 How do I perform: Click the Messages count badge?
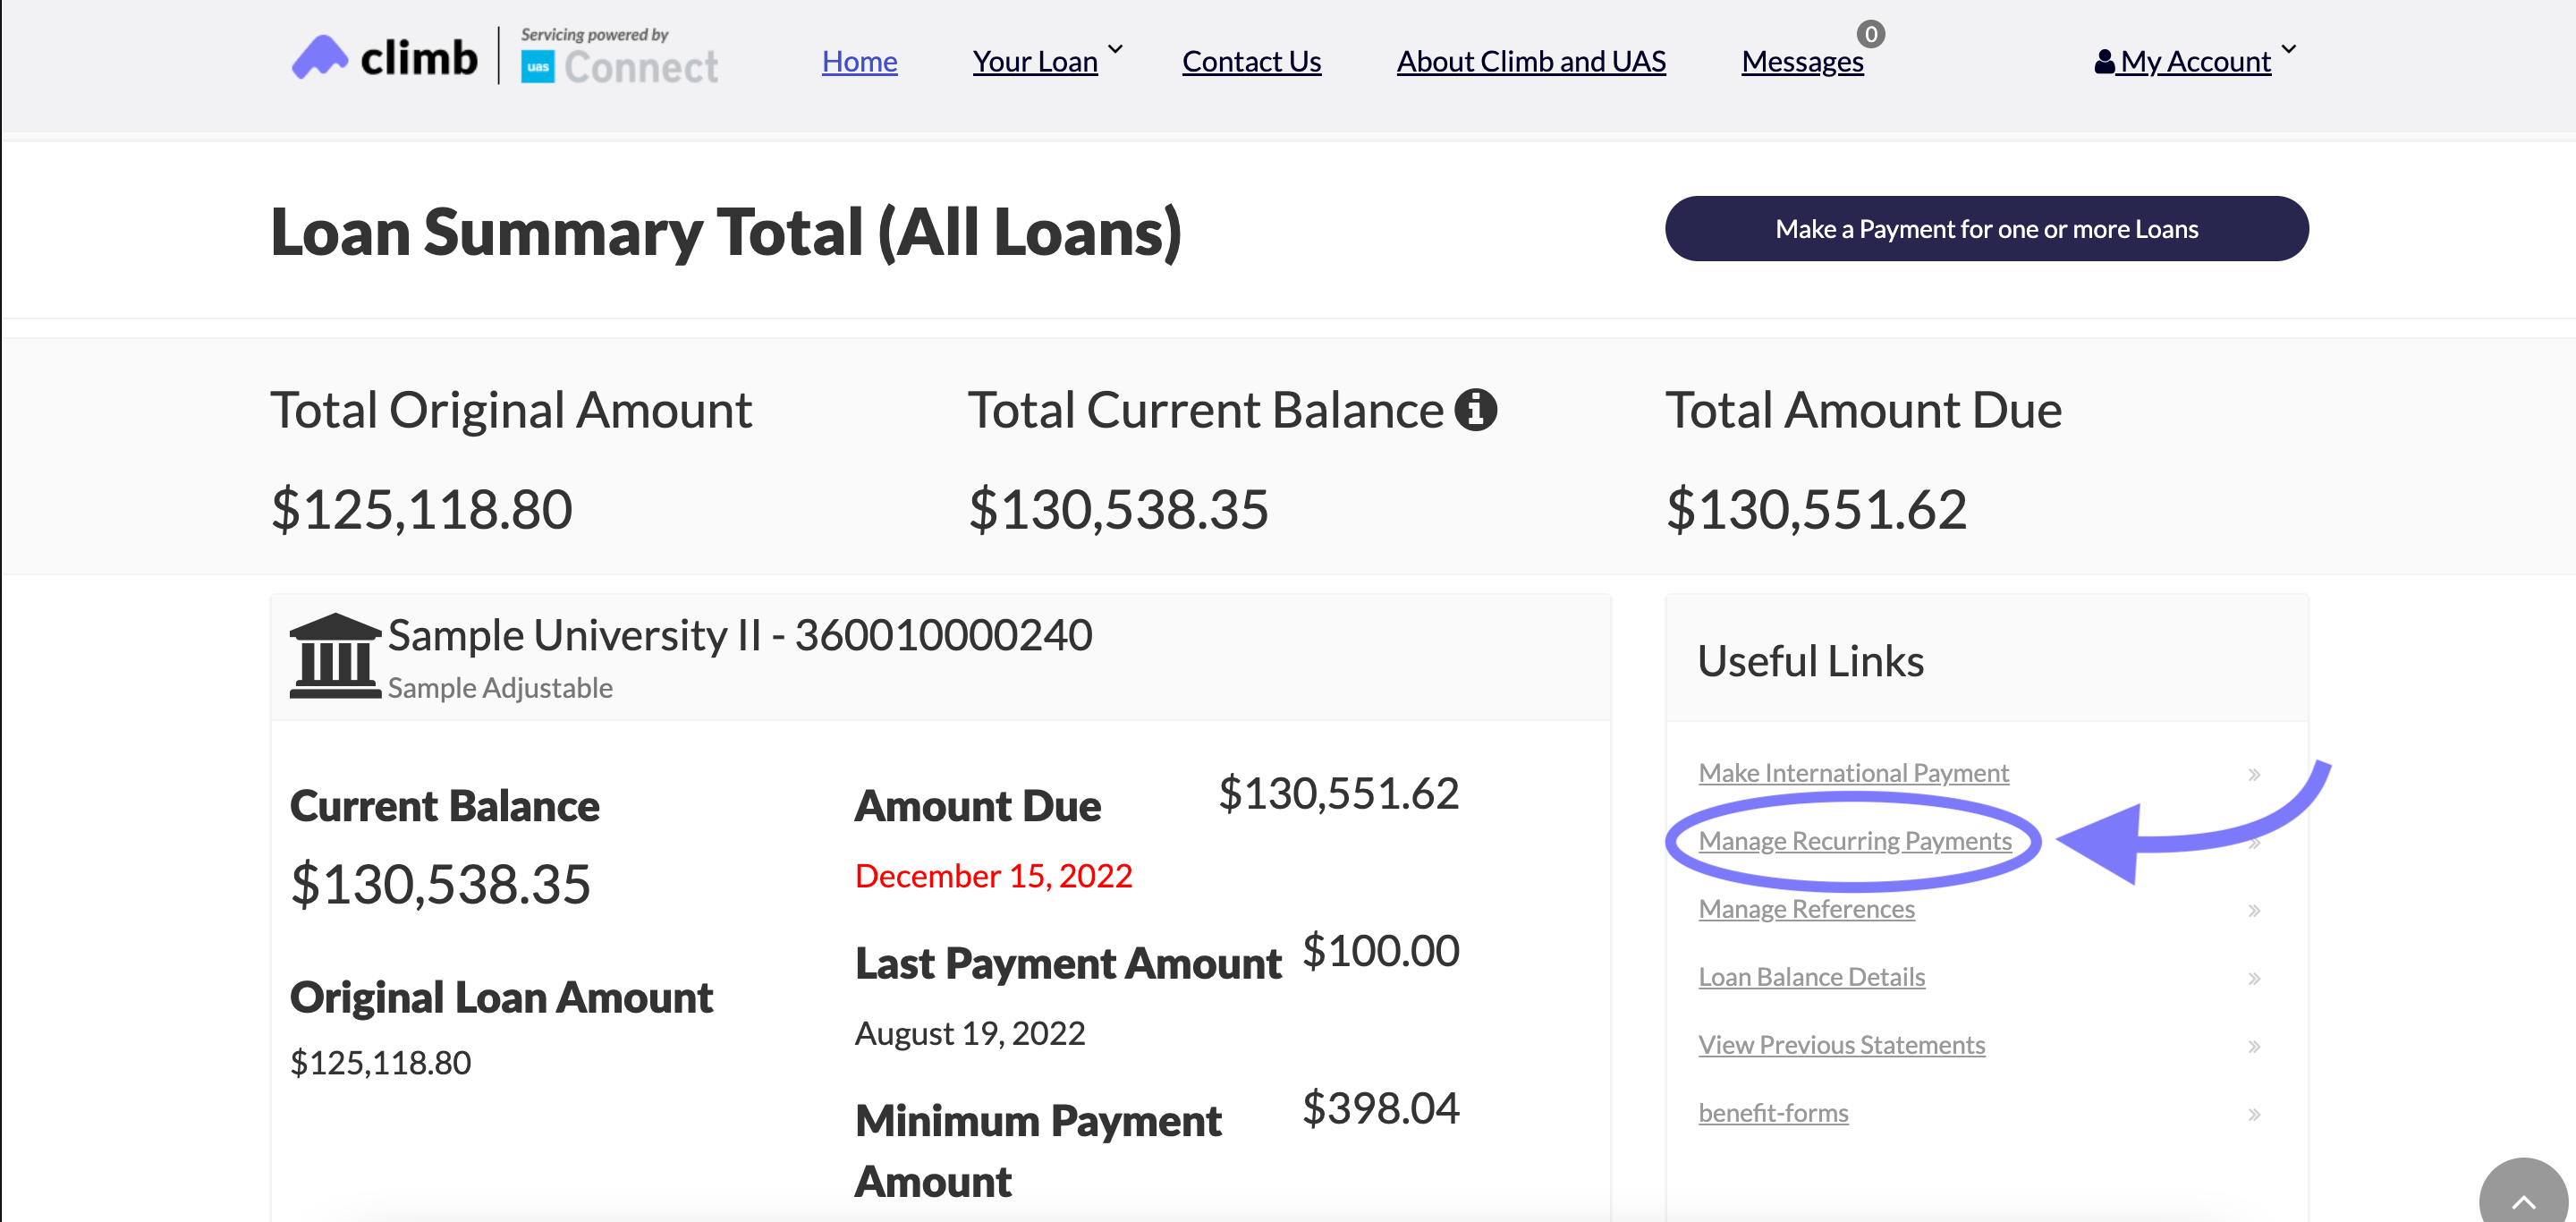(x=1870, y=34)
